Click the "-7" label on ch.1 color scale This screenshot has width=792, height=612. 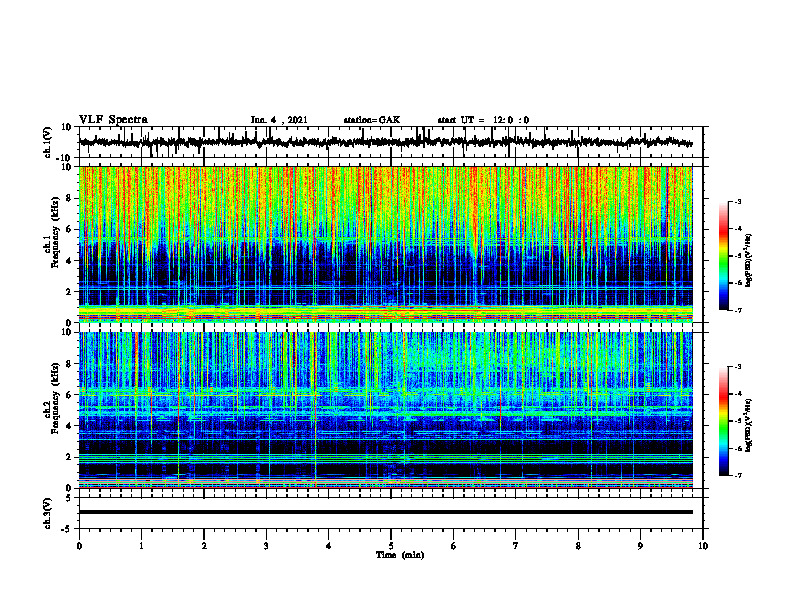[738, 310]
